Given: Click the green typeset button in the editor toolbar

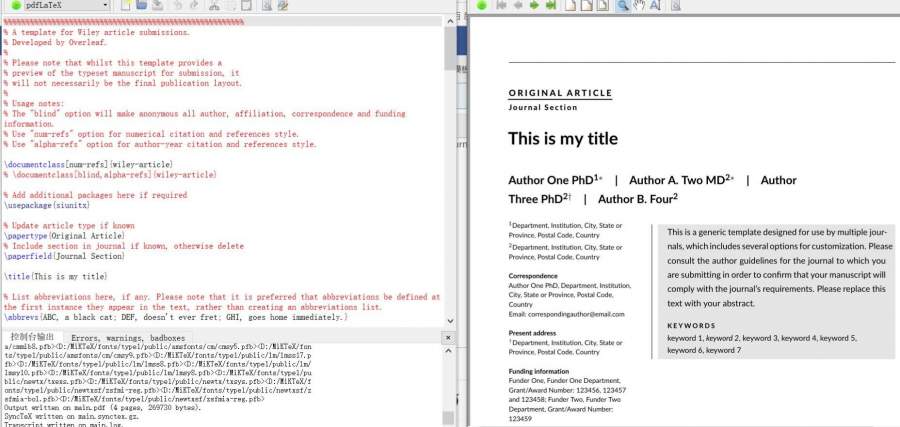Looking at the screenshot, I should (16, 6).
